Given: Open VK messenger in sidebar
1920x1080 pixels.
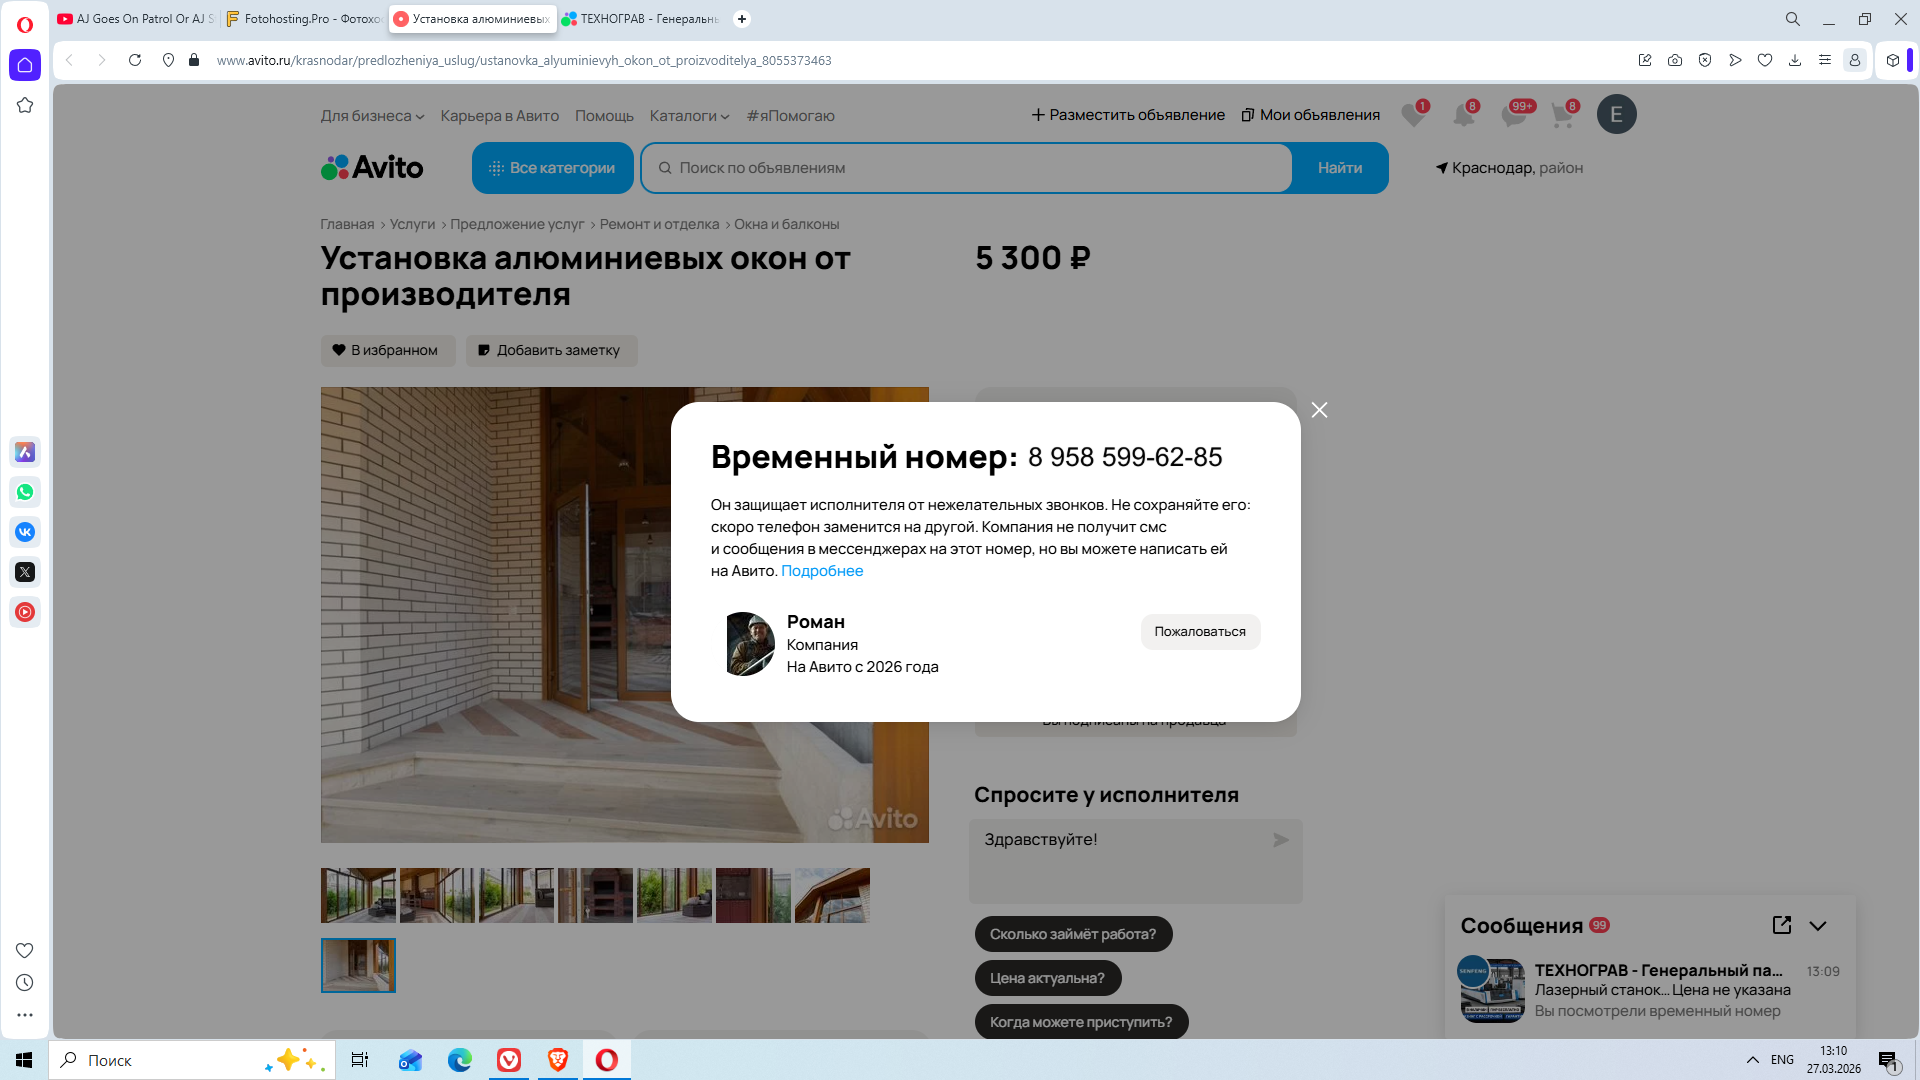Looking at the screenshot, I should point(25,532).
